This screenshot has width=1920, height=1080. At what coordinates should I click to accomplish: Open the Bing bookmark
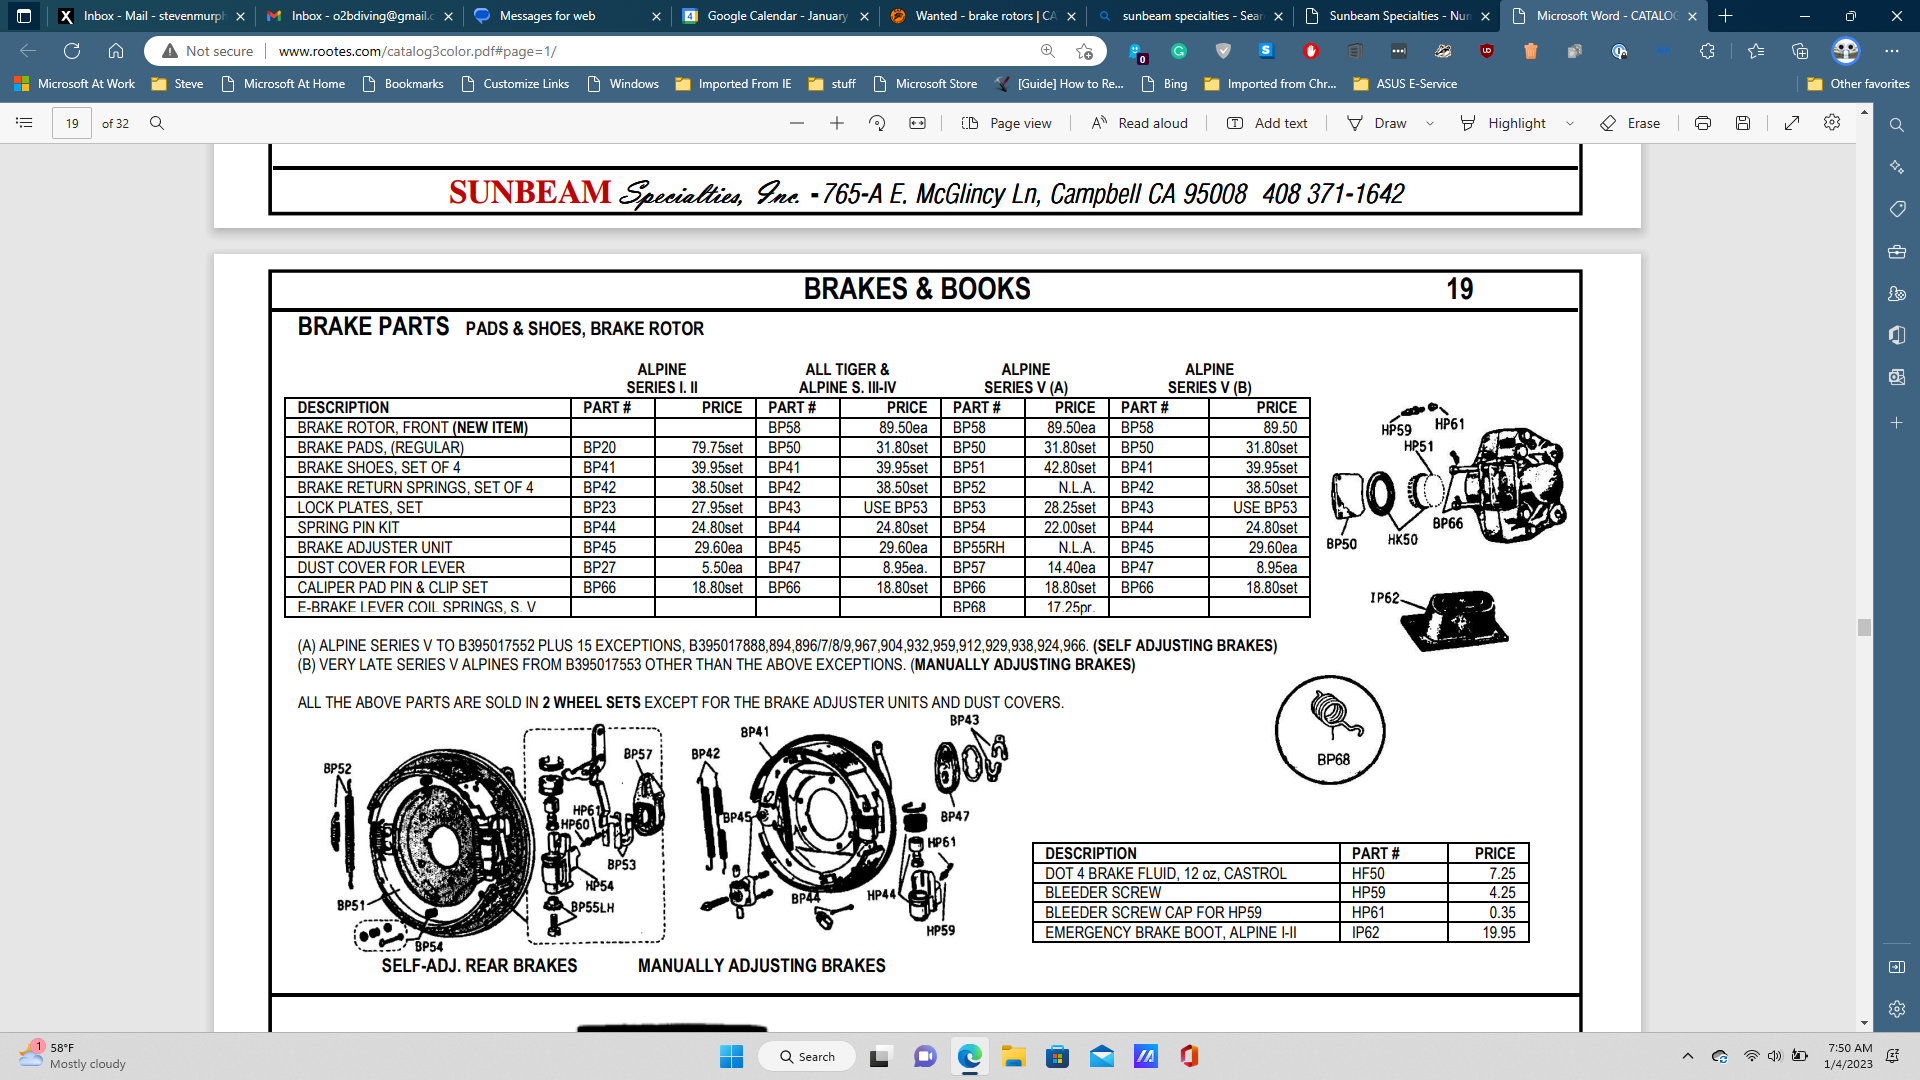[x=1164, y=84]
